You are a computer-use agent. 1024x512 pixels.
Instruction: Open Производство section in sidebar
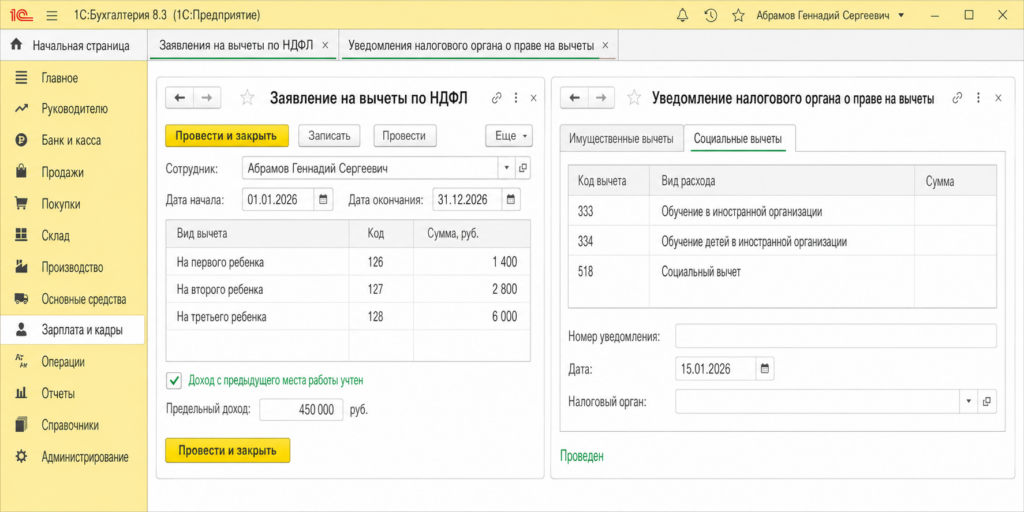click(73, 267)
